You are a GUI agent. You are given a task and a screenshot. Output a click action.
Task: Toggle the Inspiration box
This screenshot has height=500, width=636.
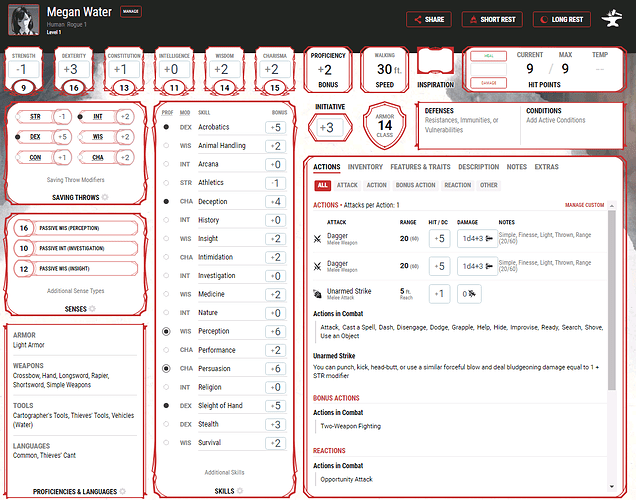435,62
